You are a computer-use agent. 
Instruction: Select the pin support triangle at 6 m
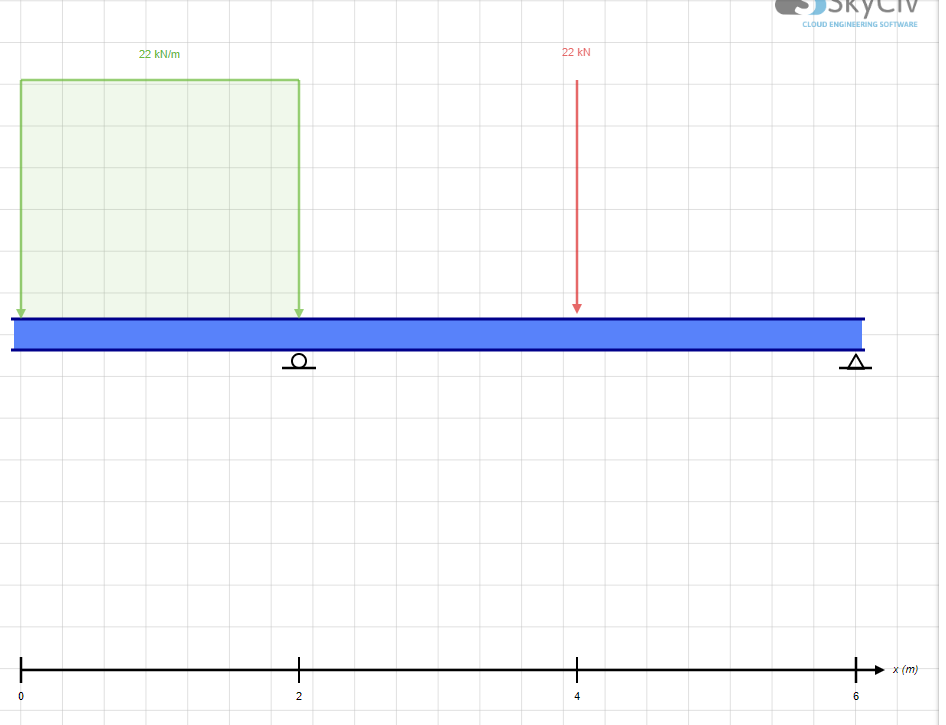point(856,362)
